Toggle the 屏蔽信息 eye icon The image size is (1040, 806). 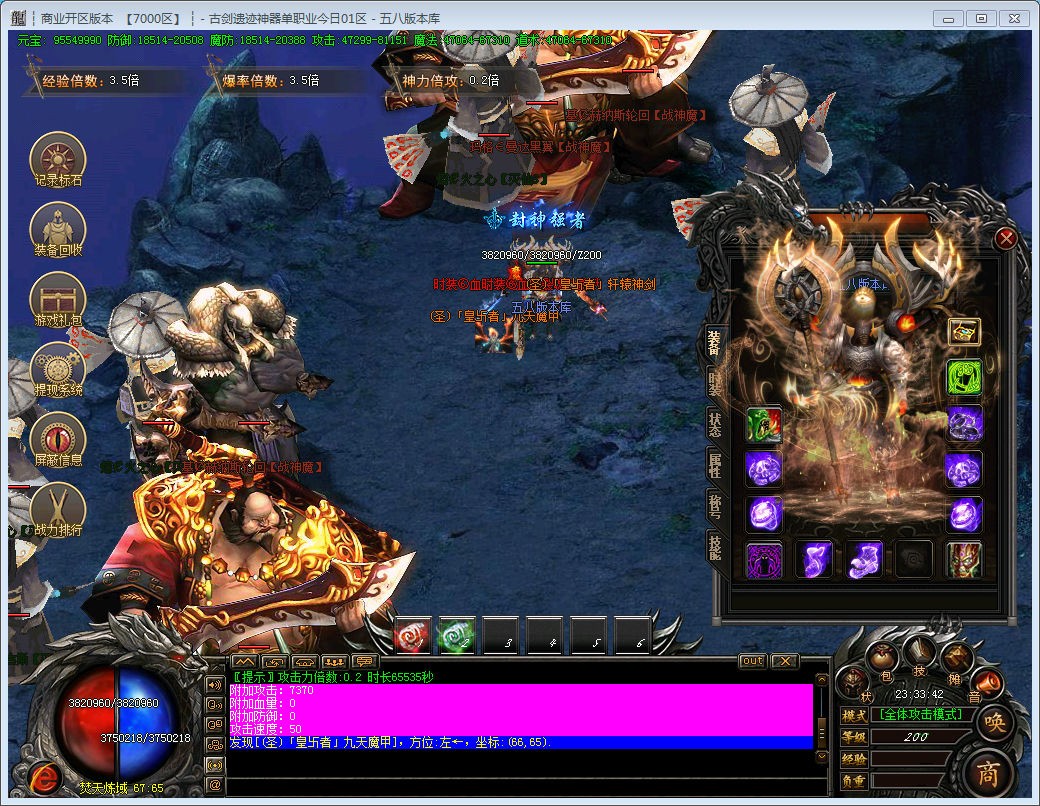[58, 440]
